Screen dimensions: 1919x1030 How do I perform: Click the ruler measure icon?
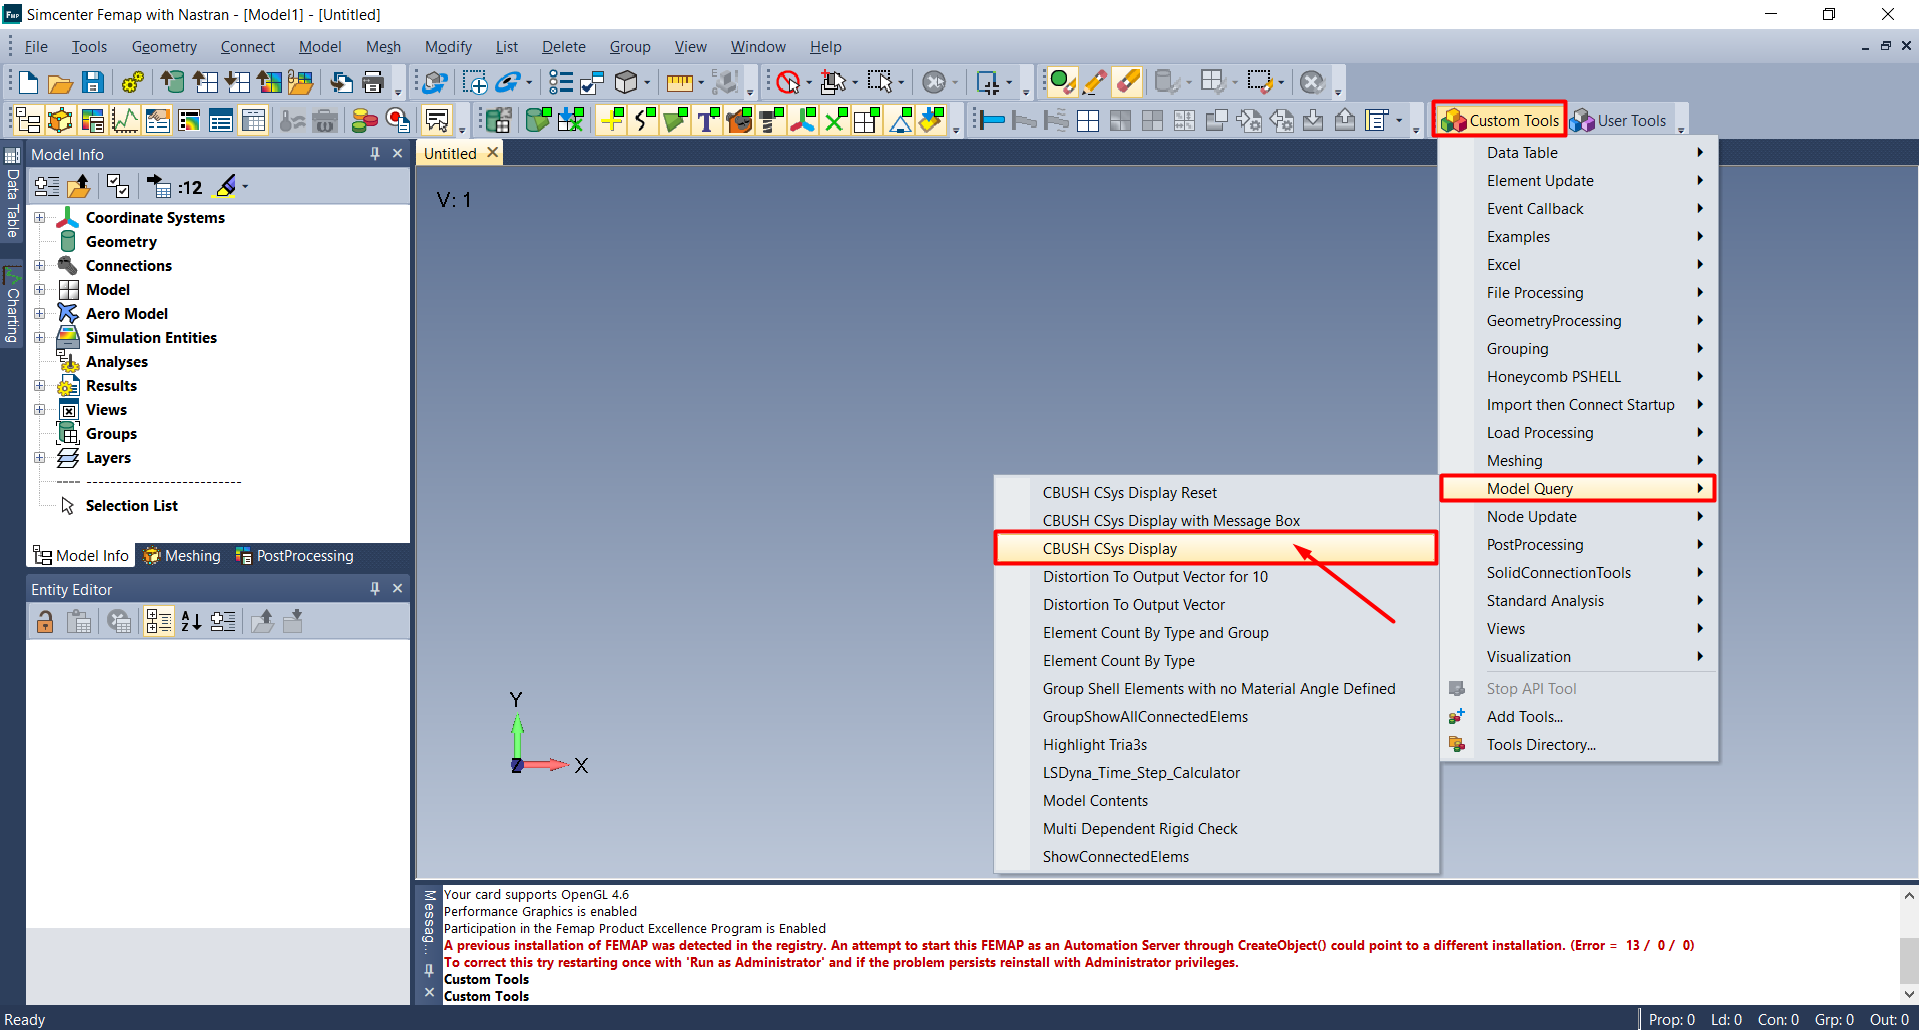(680, 82)
